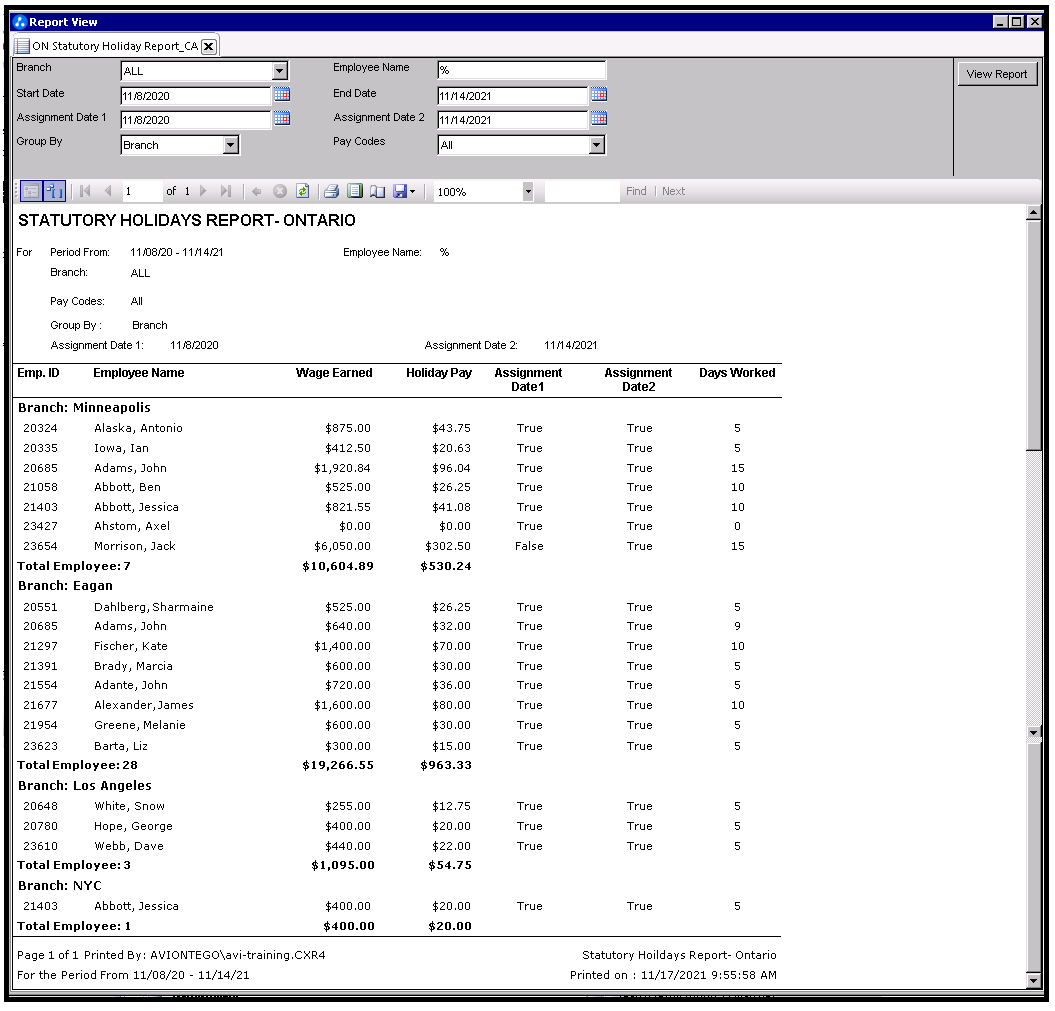Close the ON Statutory Holiday Report tab
Viewport: 1055px width, 1011px height.
[x=208, y=46]
